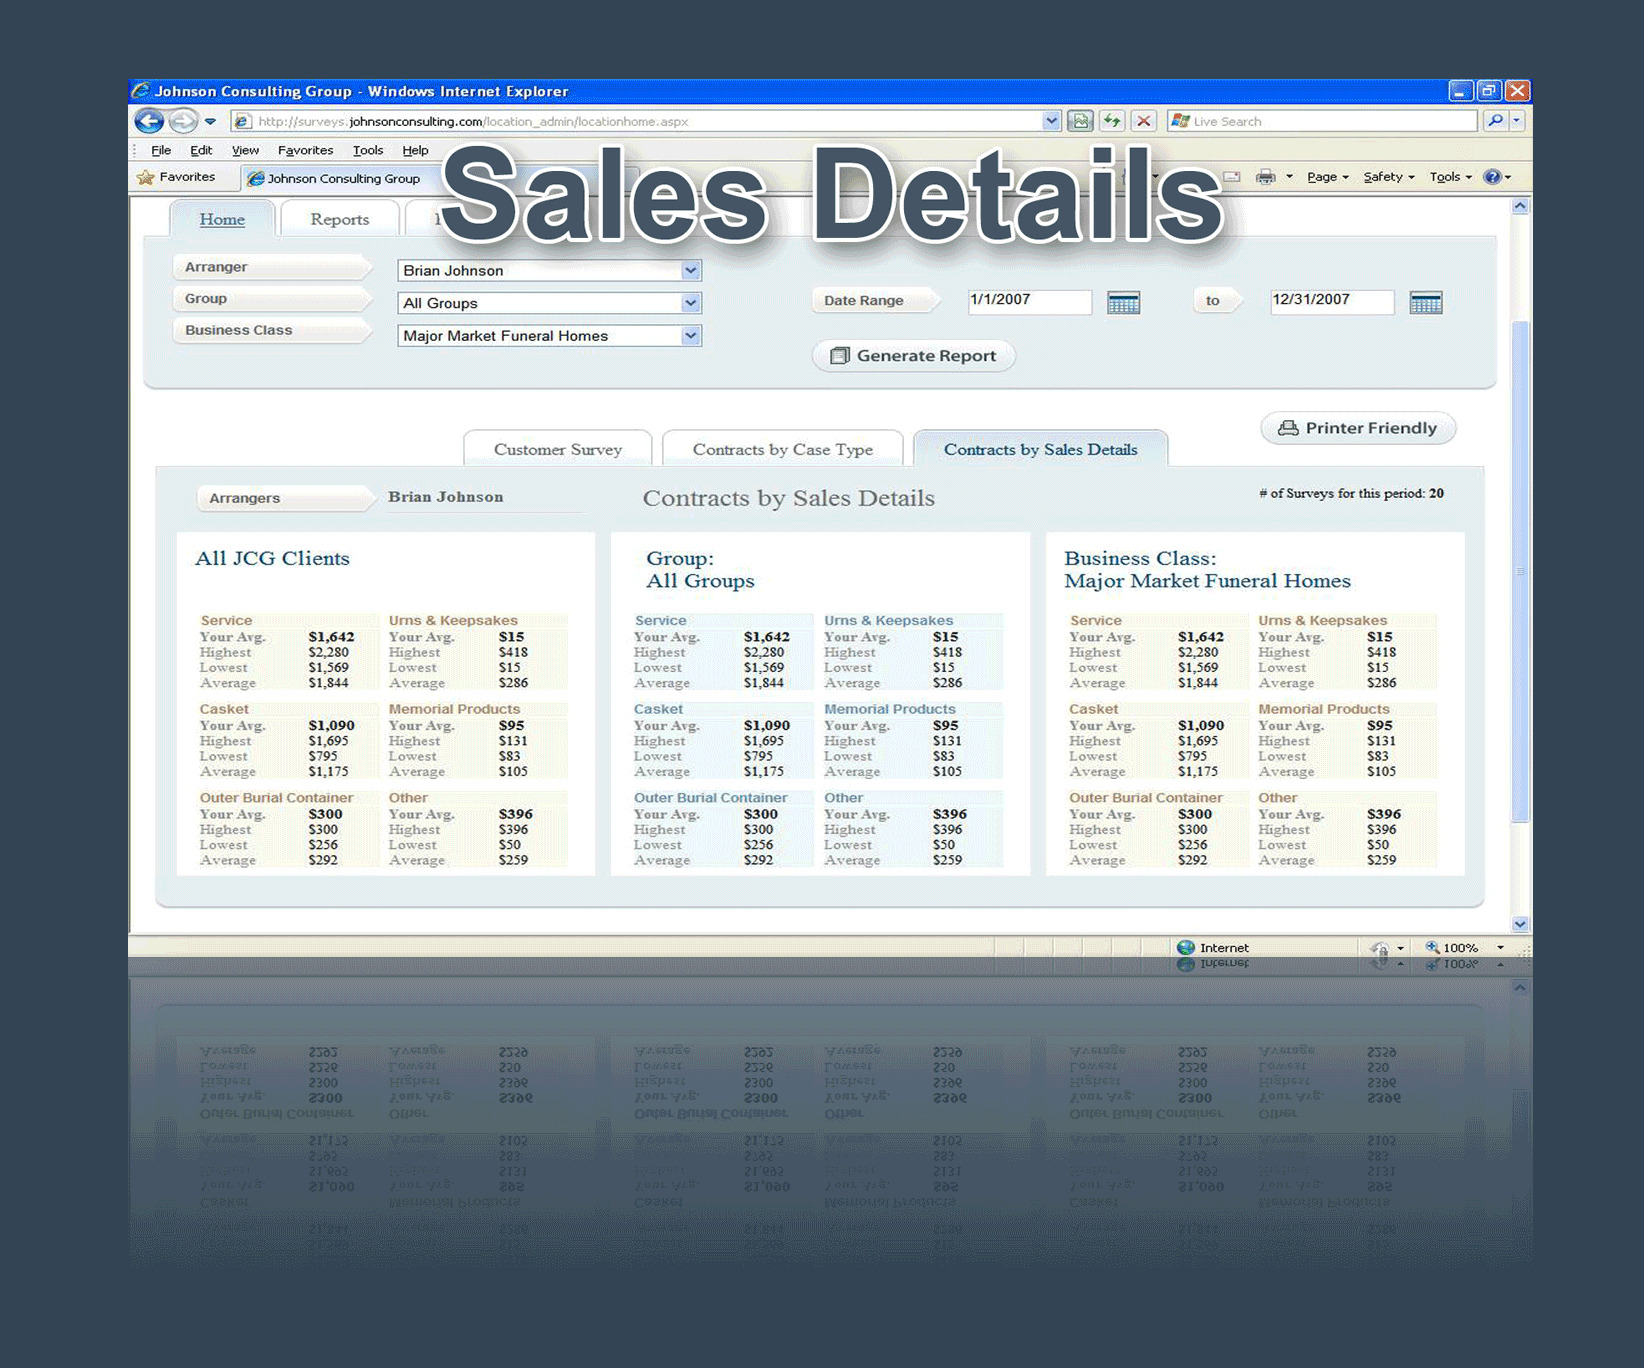Open the security dropdown arrow in status bar
This screenshot has height=1368, width=1644.
click(x=1400, y=948)
